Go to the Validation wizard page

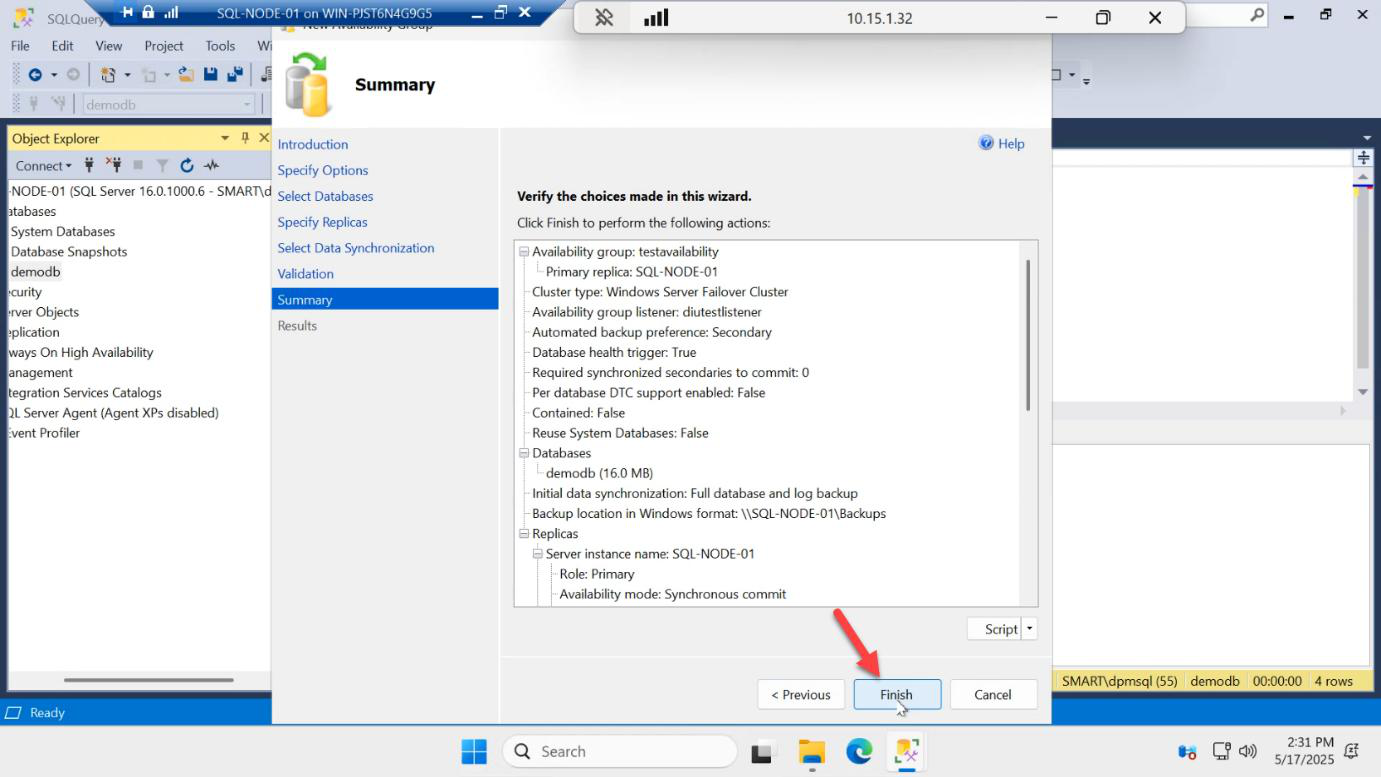305,274
